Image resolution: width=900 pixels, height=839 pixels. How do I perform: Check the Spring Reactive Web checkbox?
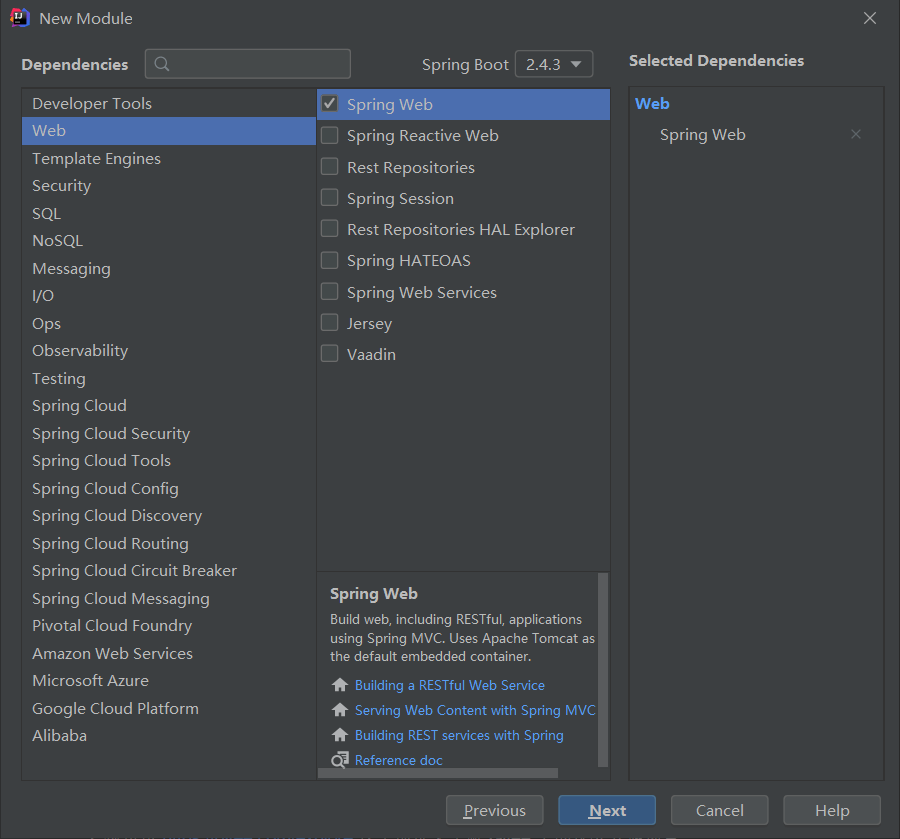[329, 135]
